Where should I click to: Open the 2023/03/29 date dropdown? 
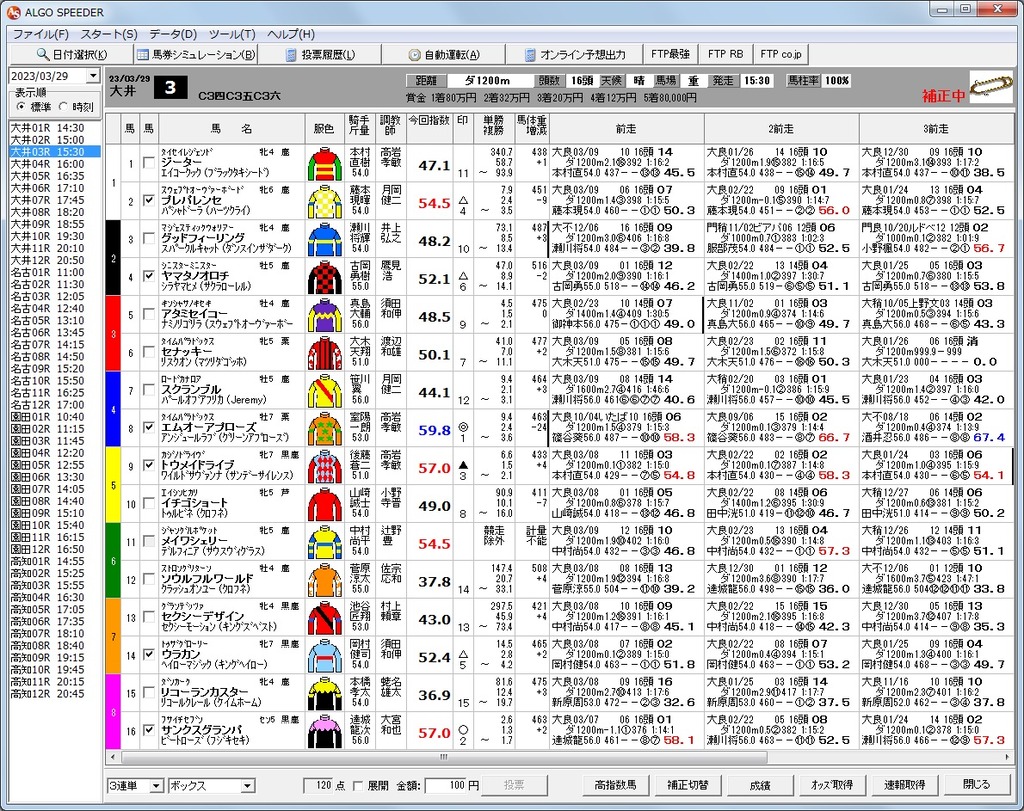[93, 76]
